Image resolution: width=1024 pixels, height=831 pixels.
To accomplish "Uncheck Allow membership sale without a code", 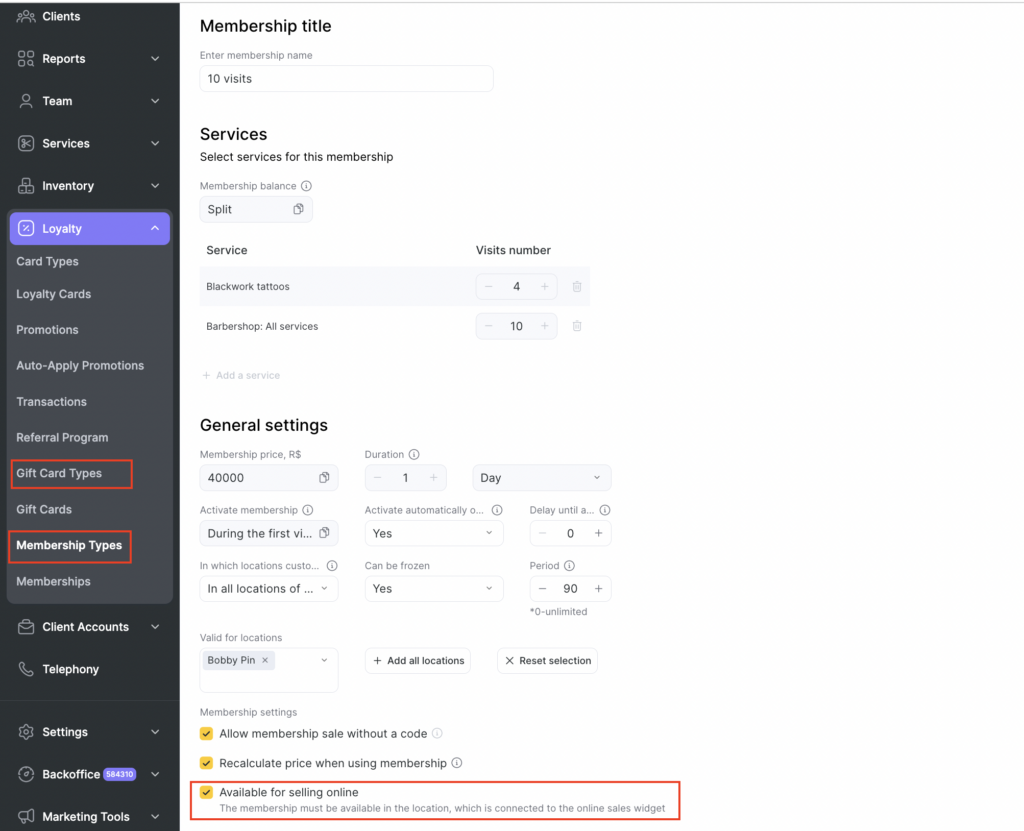I will point(207,734).
